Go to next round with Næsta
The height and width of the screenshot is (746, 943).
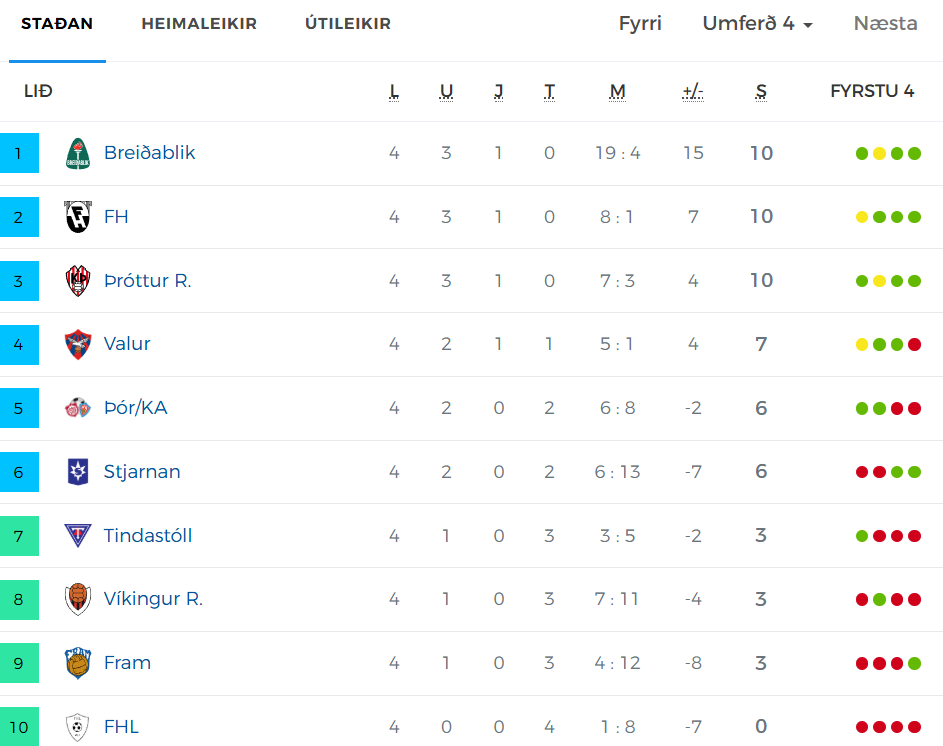(x=885, y=23)
